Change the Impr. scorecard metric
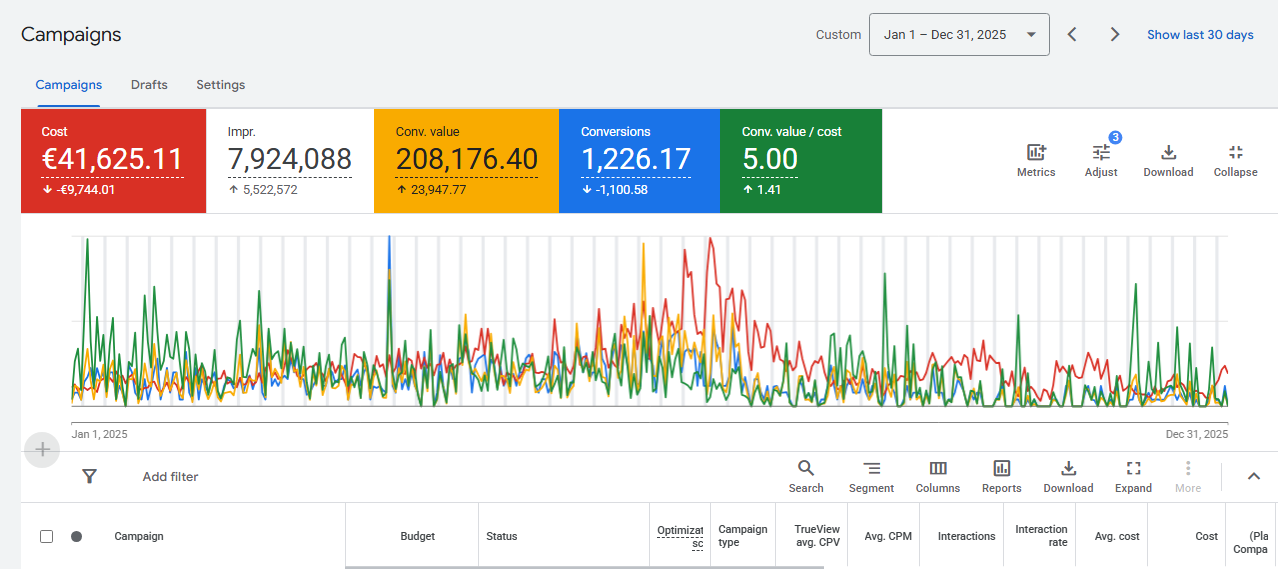Screen dimensions: 1278x569 point(290,161)
